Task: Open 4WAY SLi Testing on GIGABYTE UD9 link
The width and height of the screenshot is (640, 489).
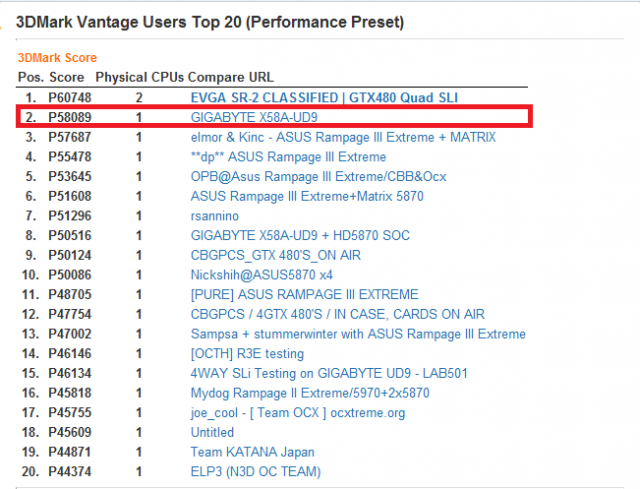Action: pyautogui.click(x=329, y=373)
